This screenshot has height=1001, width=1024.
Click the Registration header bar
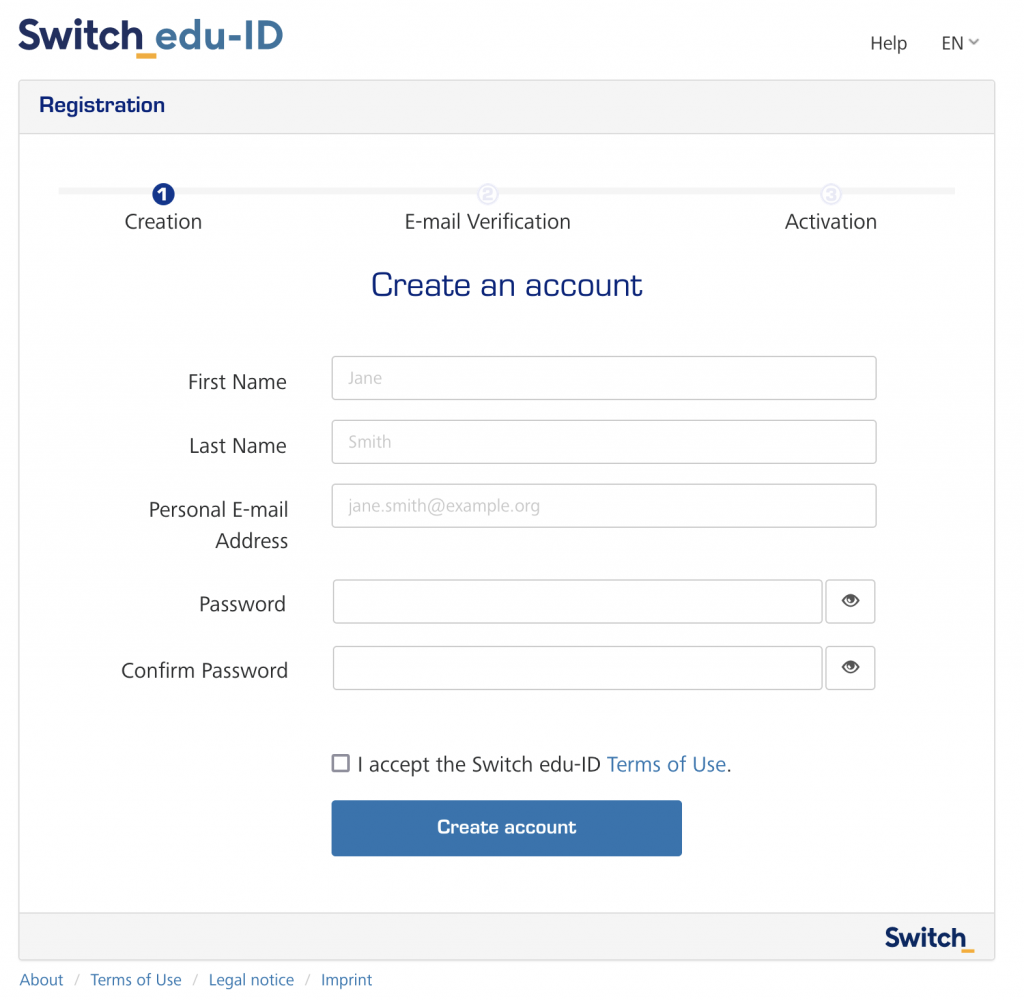[102, 105]
